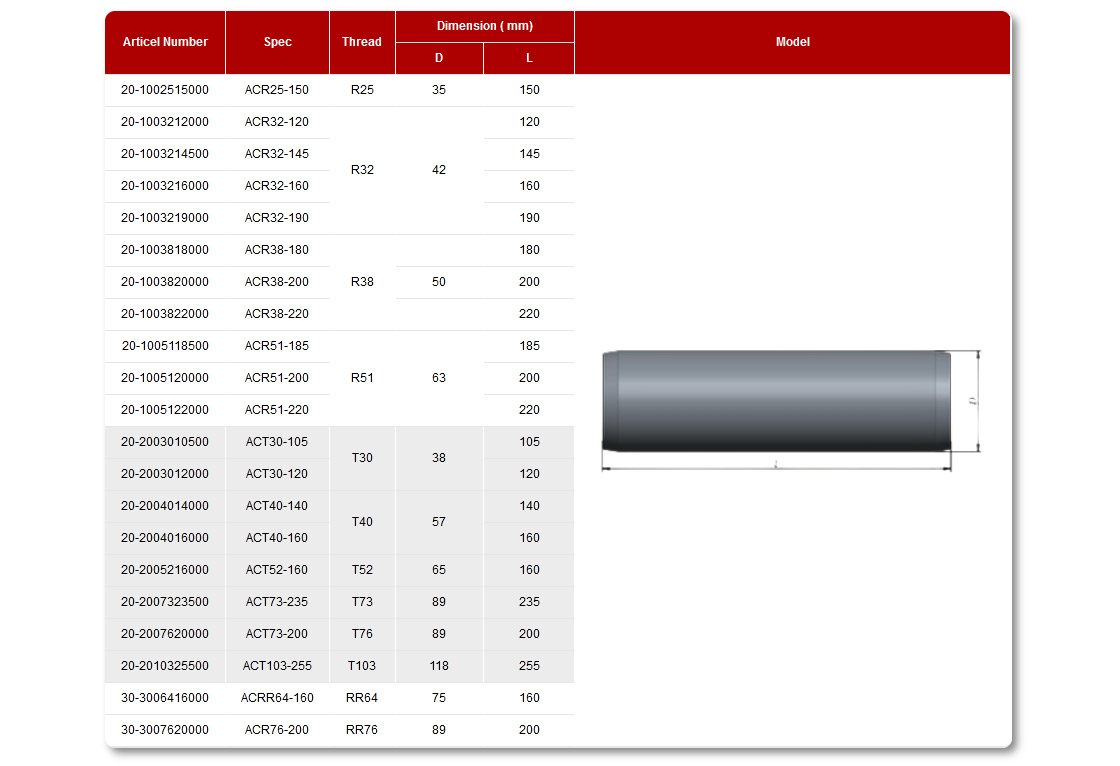The width and height of the screenshot is (1120, 766).
Task: Select article number 20-1005122000
Action: (x=165, y=410)
